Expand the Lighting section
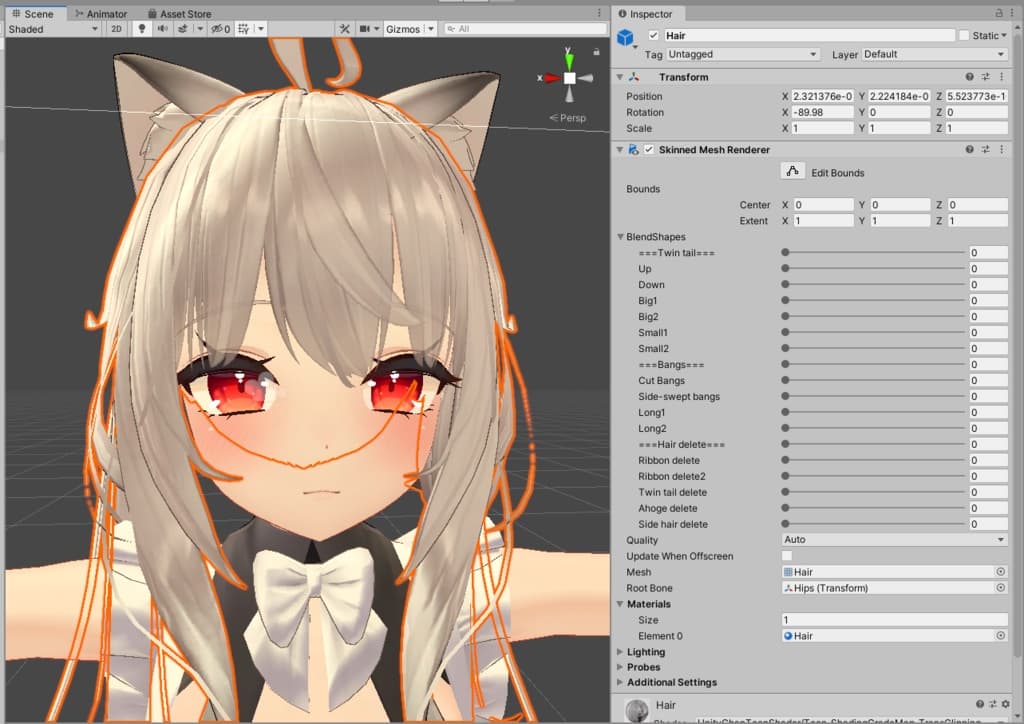 point(645,652)
